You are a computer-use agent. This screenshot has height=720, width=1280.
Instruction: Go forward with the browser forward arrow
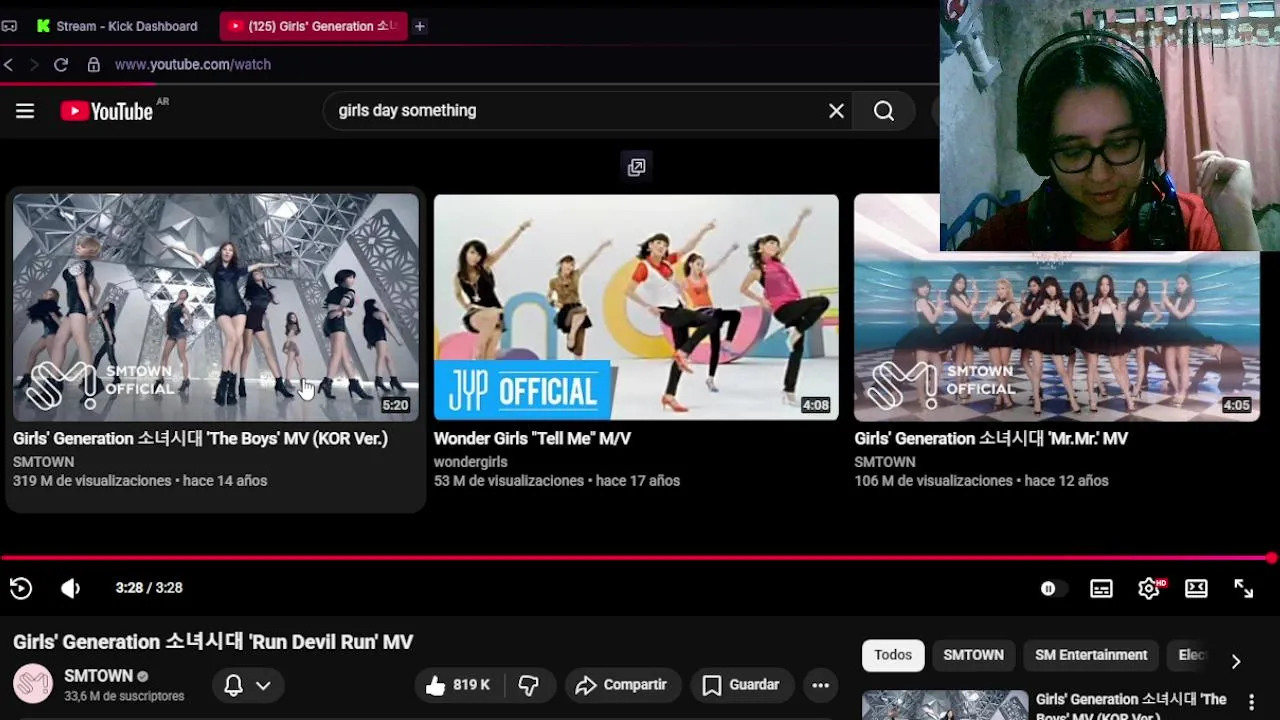[x=33, y=64]
